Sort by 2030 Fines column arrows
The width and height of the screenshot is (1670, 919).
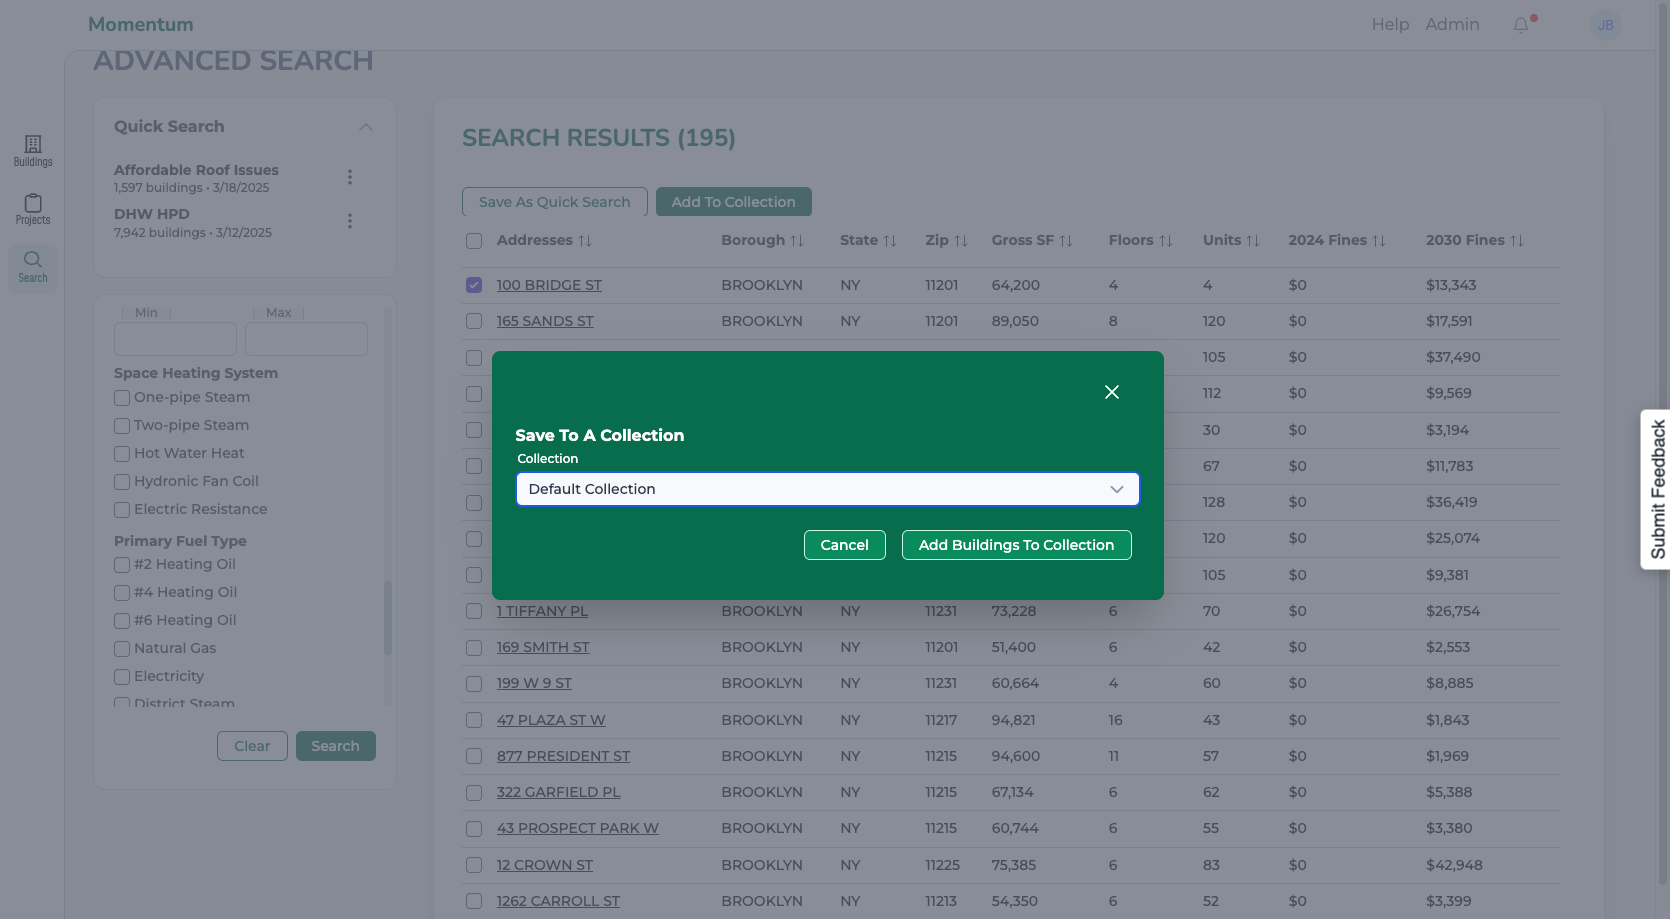point(1517,241)
